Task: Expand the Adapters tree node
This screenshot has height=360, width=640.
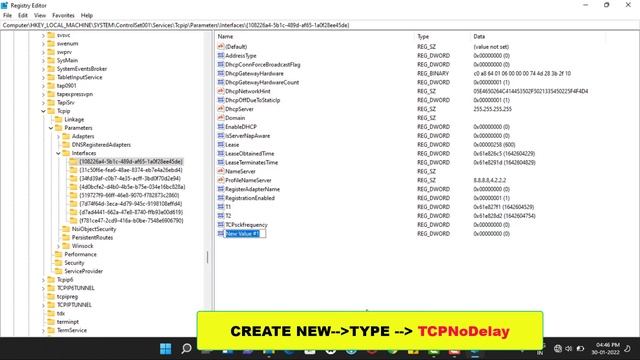Action: tap(58, 136)
